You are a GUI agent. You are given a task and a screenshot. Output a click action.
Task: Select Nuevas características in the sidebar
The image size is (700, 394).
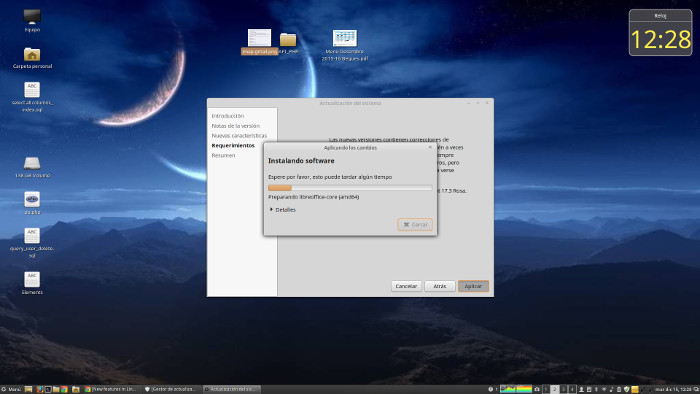click(239, 136)
